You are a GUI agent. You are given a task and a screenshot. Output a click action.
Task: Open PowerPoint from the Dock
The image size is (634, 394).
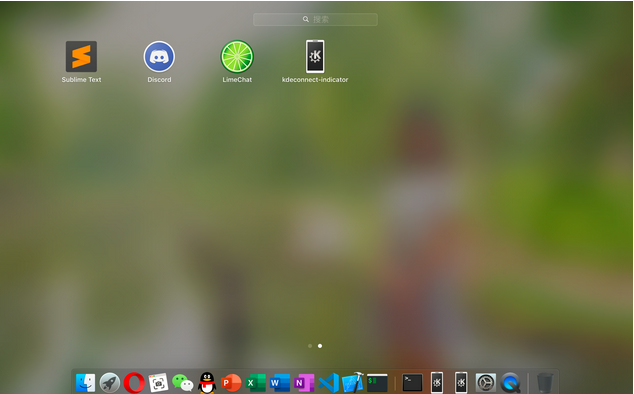click(231, 382)
